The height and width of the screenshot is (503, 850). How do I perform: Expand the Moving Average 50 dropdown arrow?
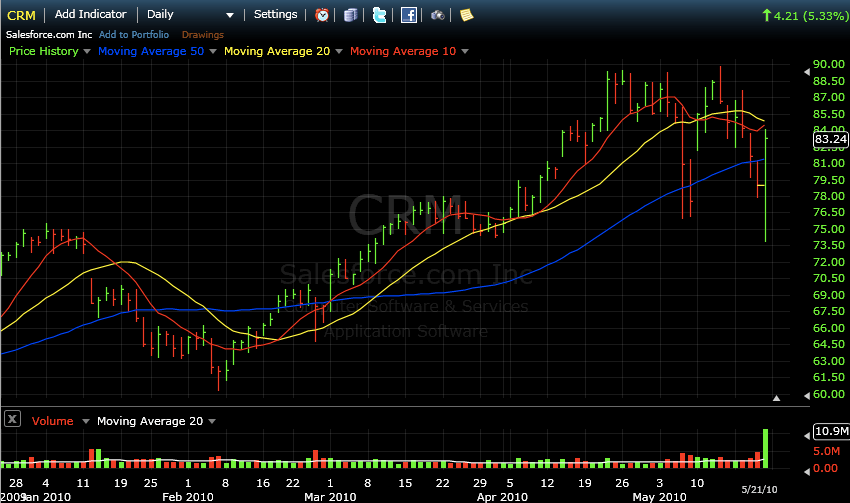212,51
